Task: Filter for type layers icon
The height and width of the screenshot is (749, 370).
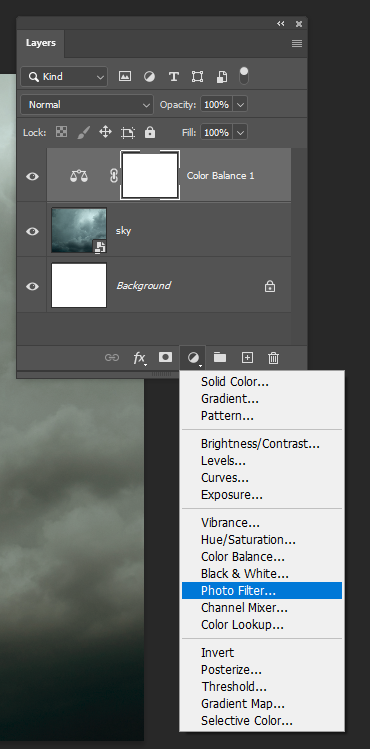Action: (x=174, y=76)
